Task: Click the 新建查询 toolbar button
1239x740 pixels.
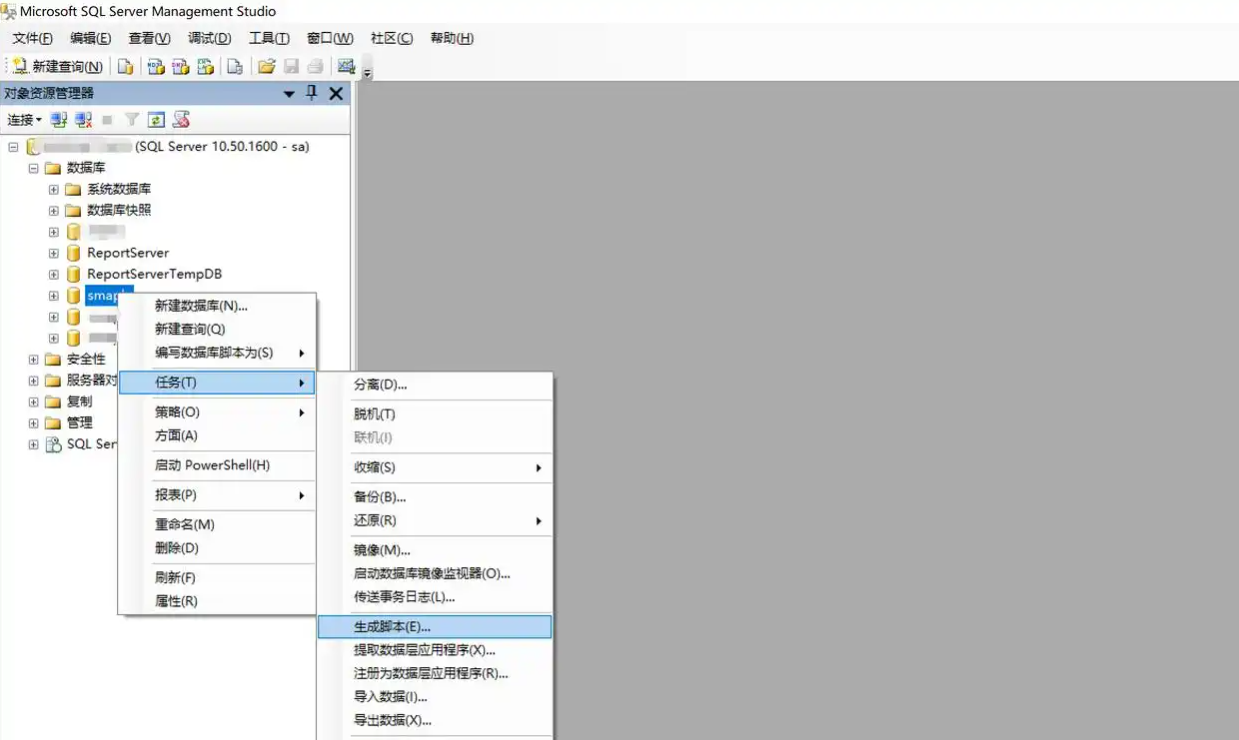Action: [57, 67]
